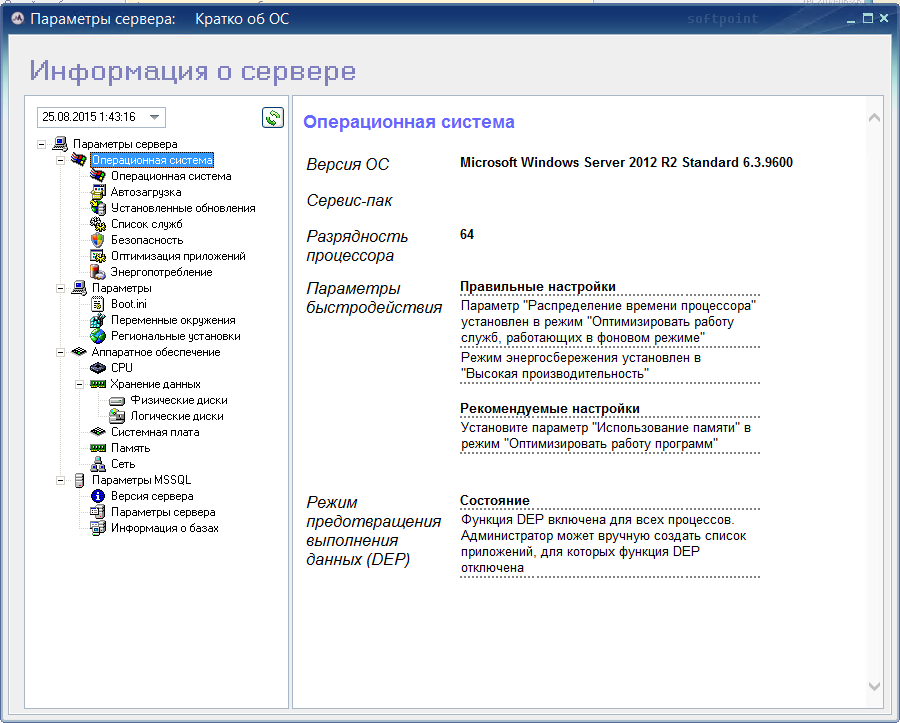Click the Состояние heading in DEP section
900x723 pixels.
(x=495, y=500)
